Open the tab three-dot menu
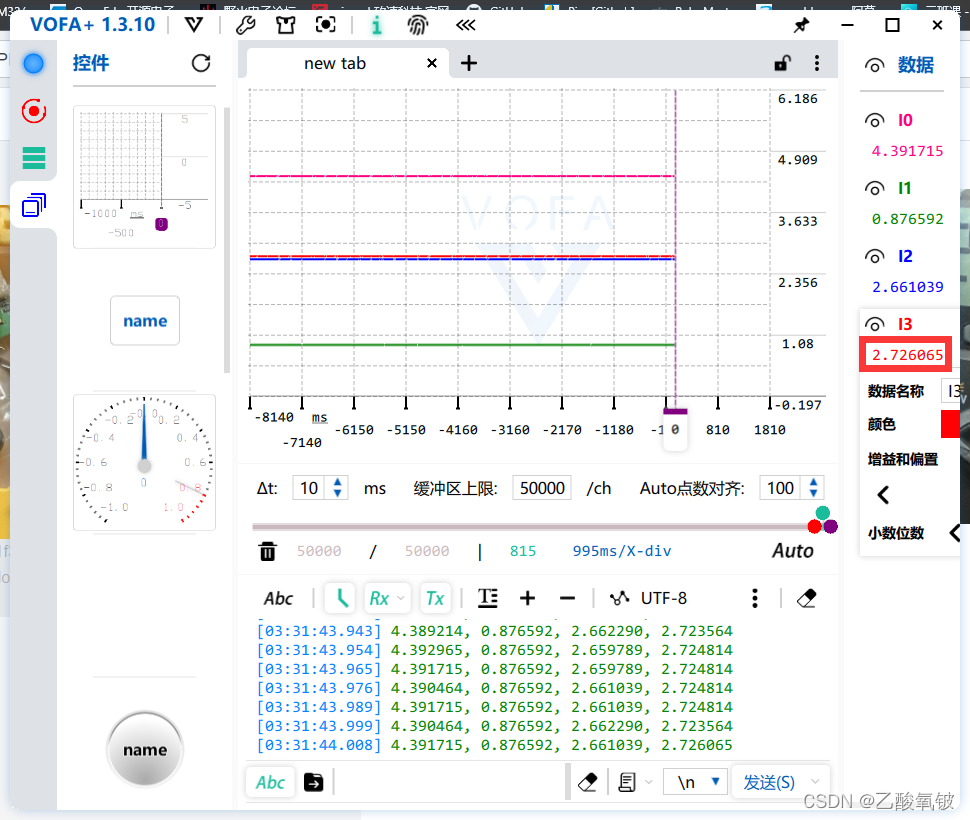970x820 pixels. pos(817,63)
